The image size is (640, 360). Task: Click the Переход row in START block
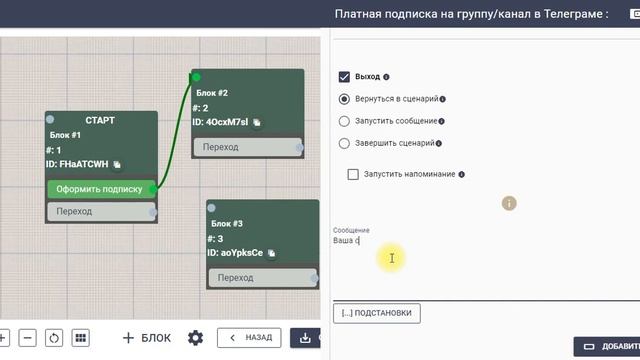101,212
